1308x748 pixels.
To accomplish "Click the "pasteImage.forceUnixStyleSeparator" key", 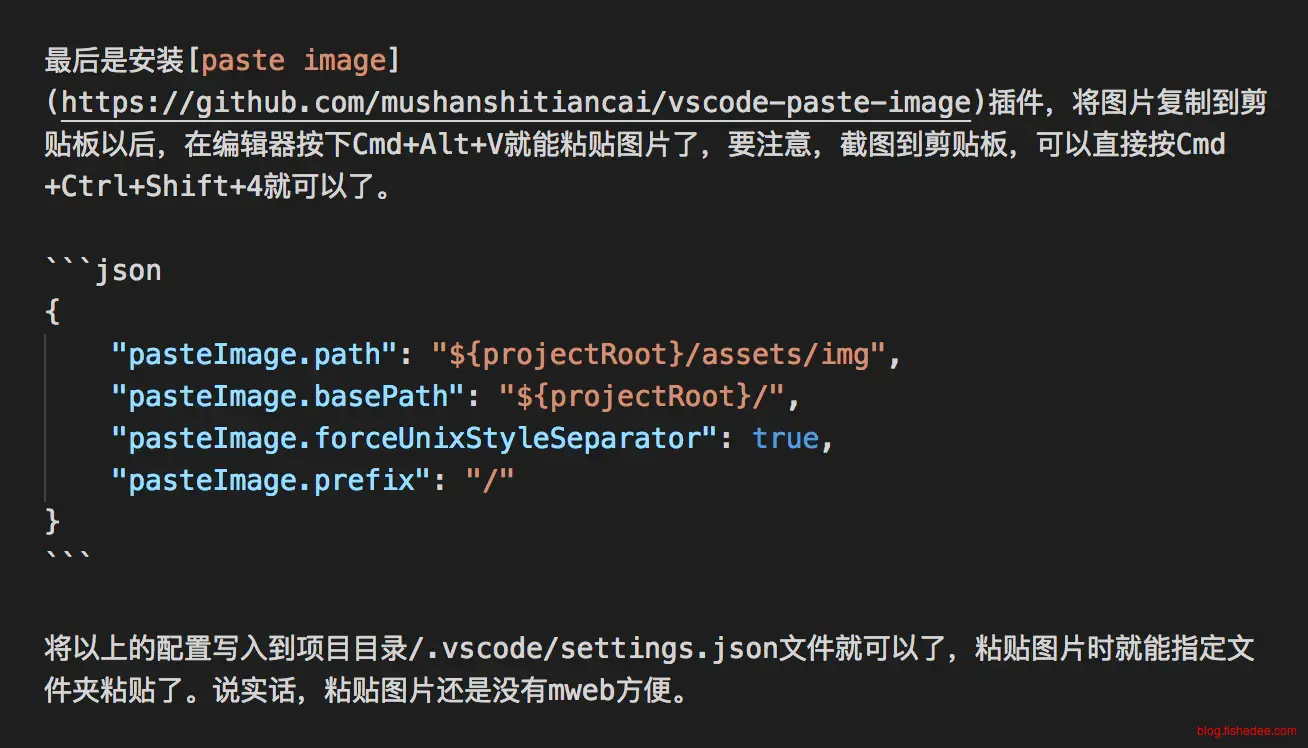I will [x=415, y=439].
